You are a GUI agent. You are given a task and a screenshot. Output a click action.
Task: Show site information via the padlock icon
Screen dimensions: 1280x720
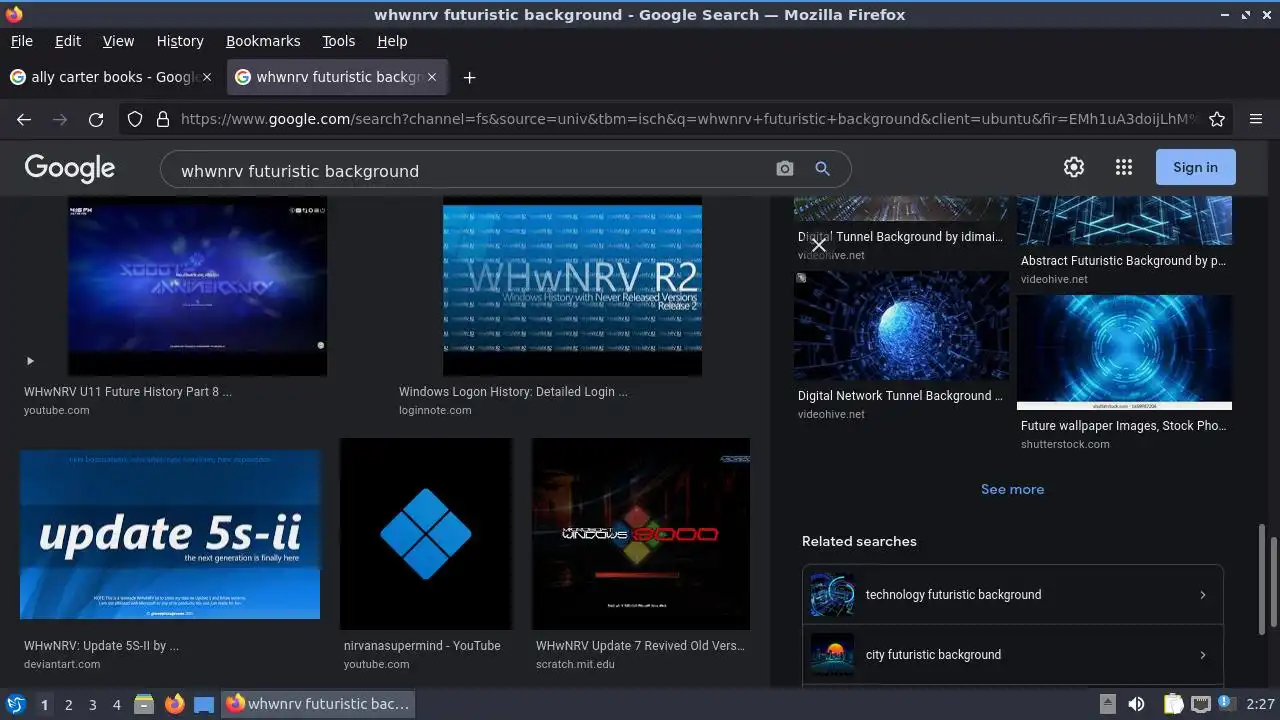tap(162, 119)
